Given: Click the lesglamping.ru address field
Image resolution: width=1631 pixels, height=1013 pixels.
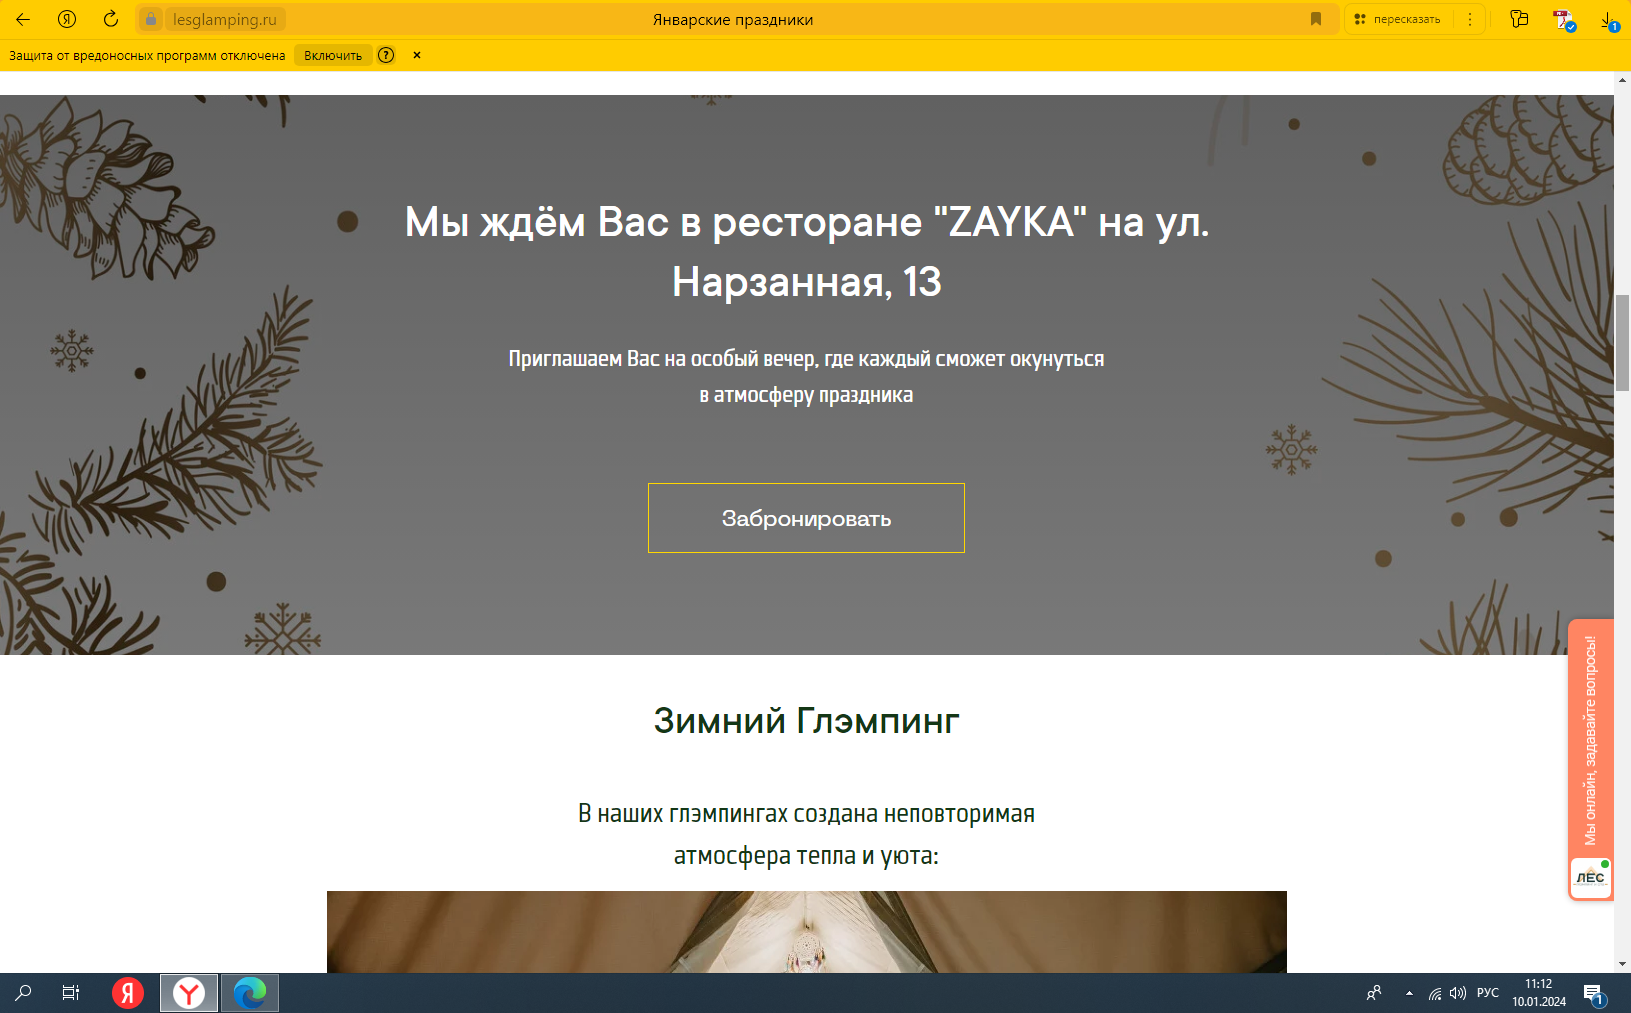Looking at the screenshot, I should click(x=225, y=19).
